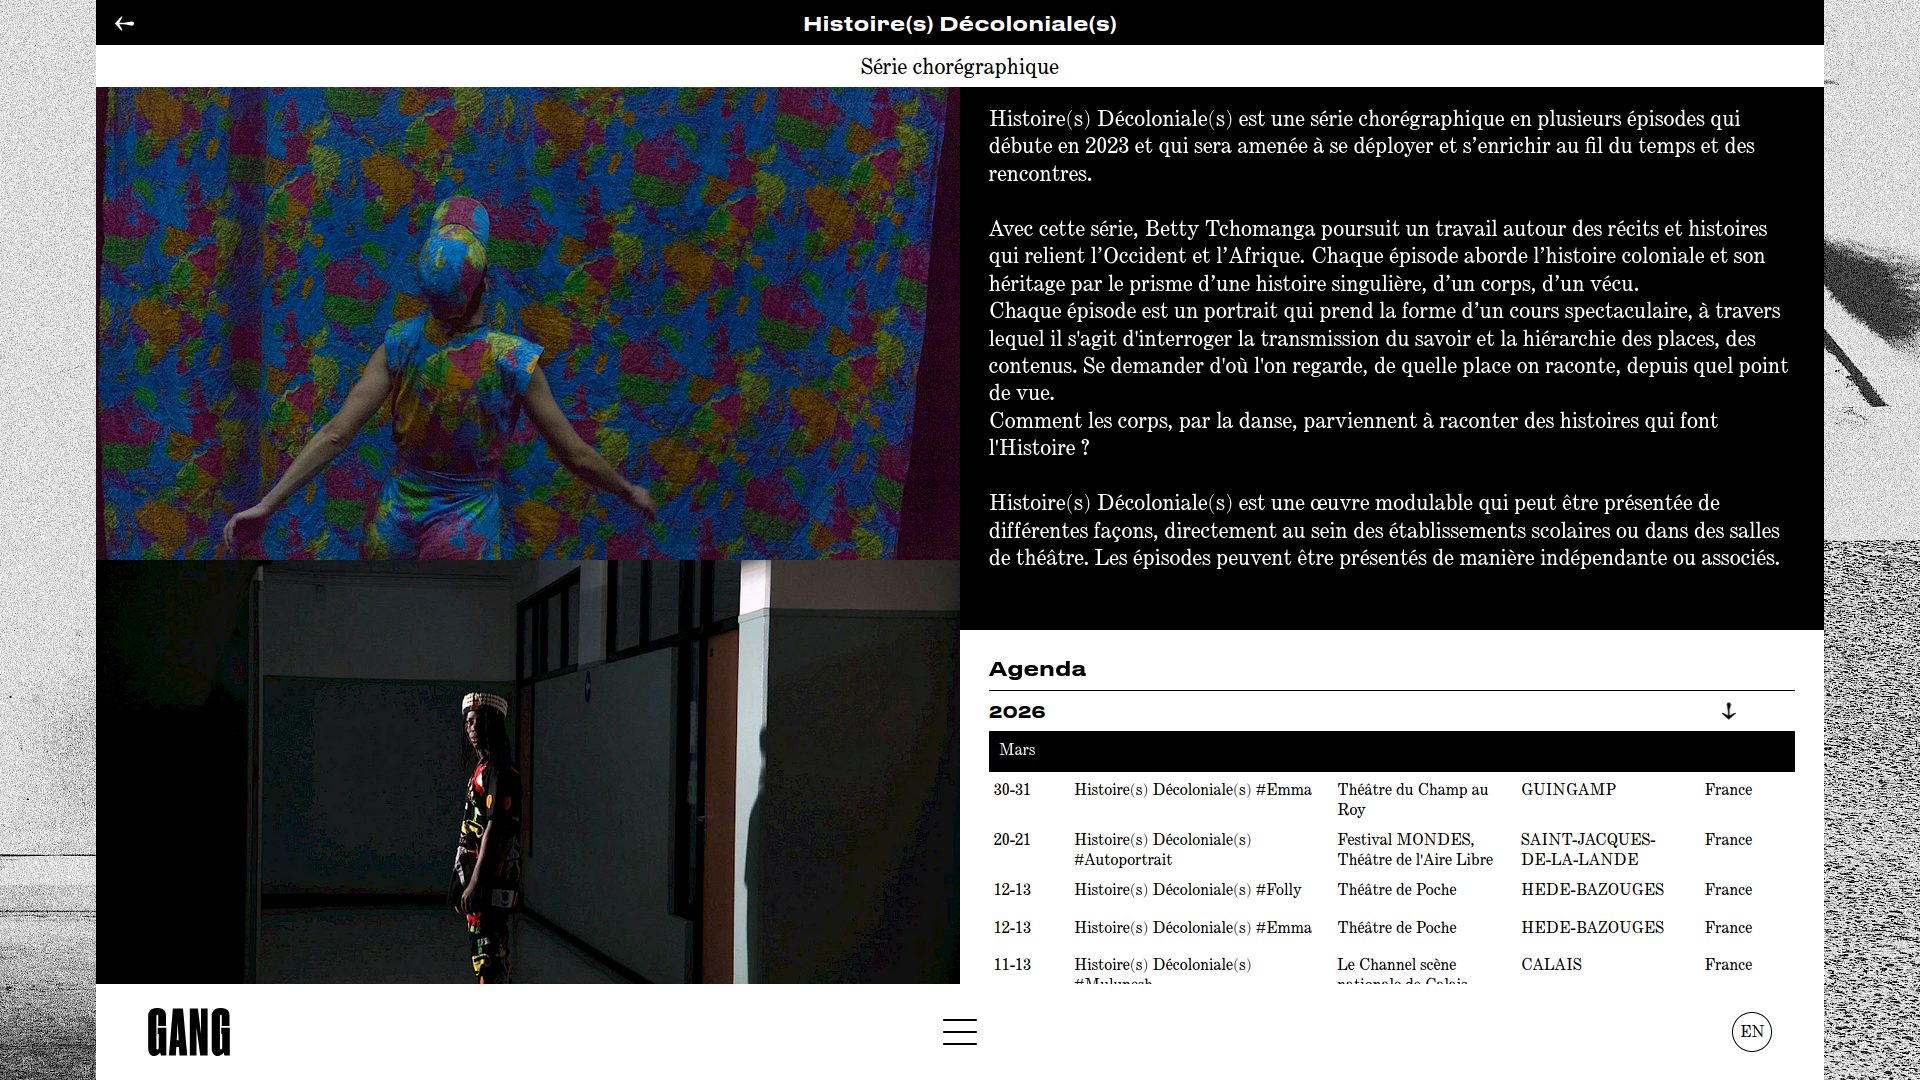Screen dimensions: 1920x1080
Task: Open the colorful fabric dancer photo
Action: pyautogui.click(x=527, y=323)
